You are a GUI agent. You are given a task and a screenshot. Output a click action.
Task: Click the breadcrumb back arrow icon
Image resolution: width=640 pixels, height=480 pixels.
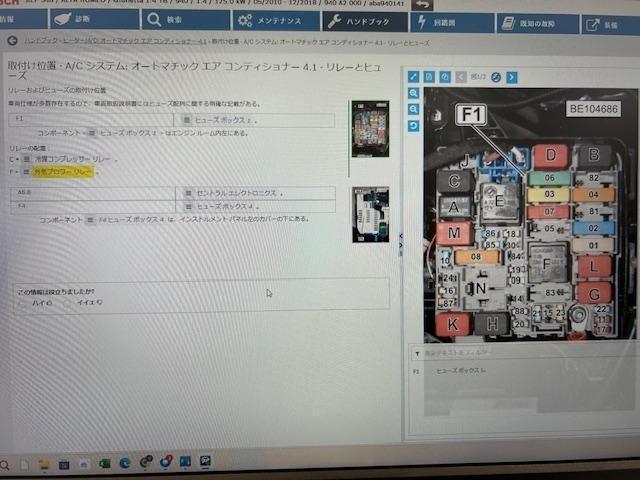click(13, 41)
